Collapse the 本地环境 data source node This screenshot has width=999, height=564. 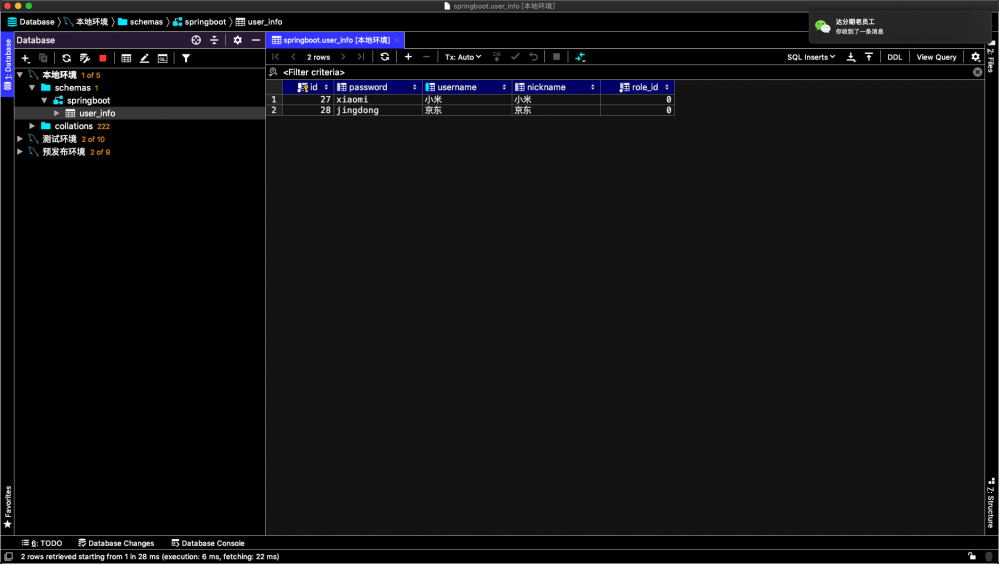20,75
